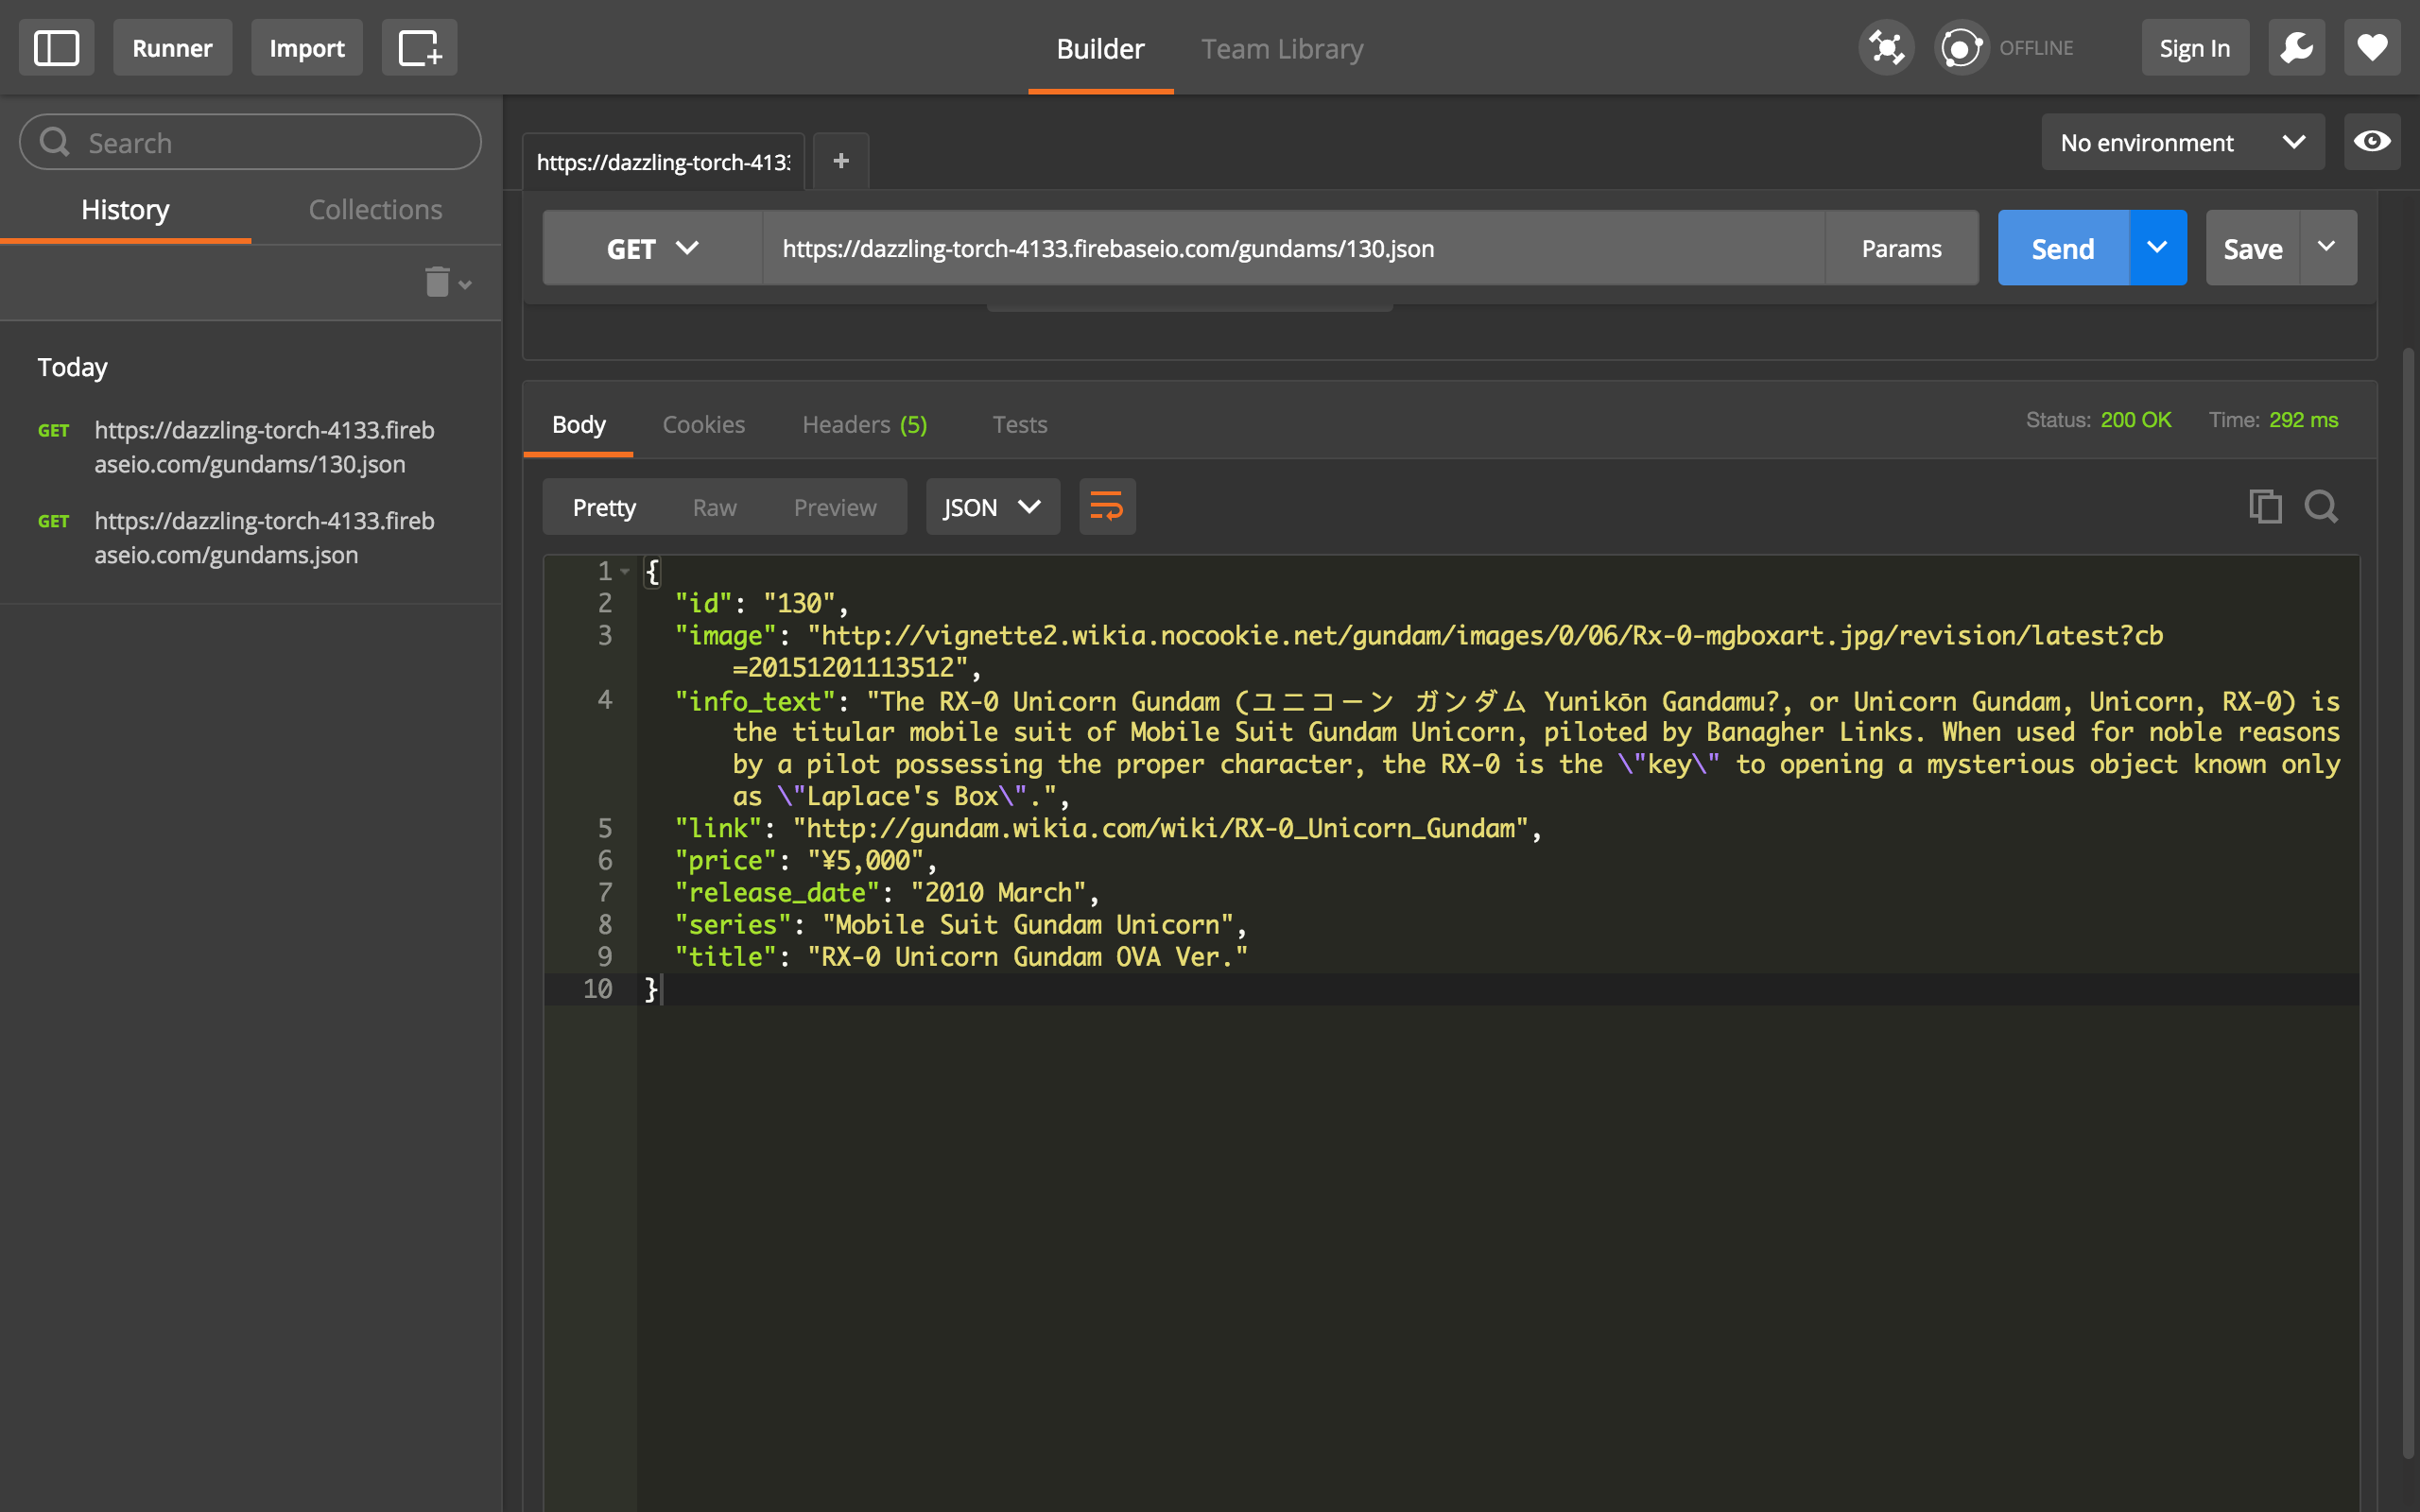Click the new tab icon to add request

point(839,159)
